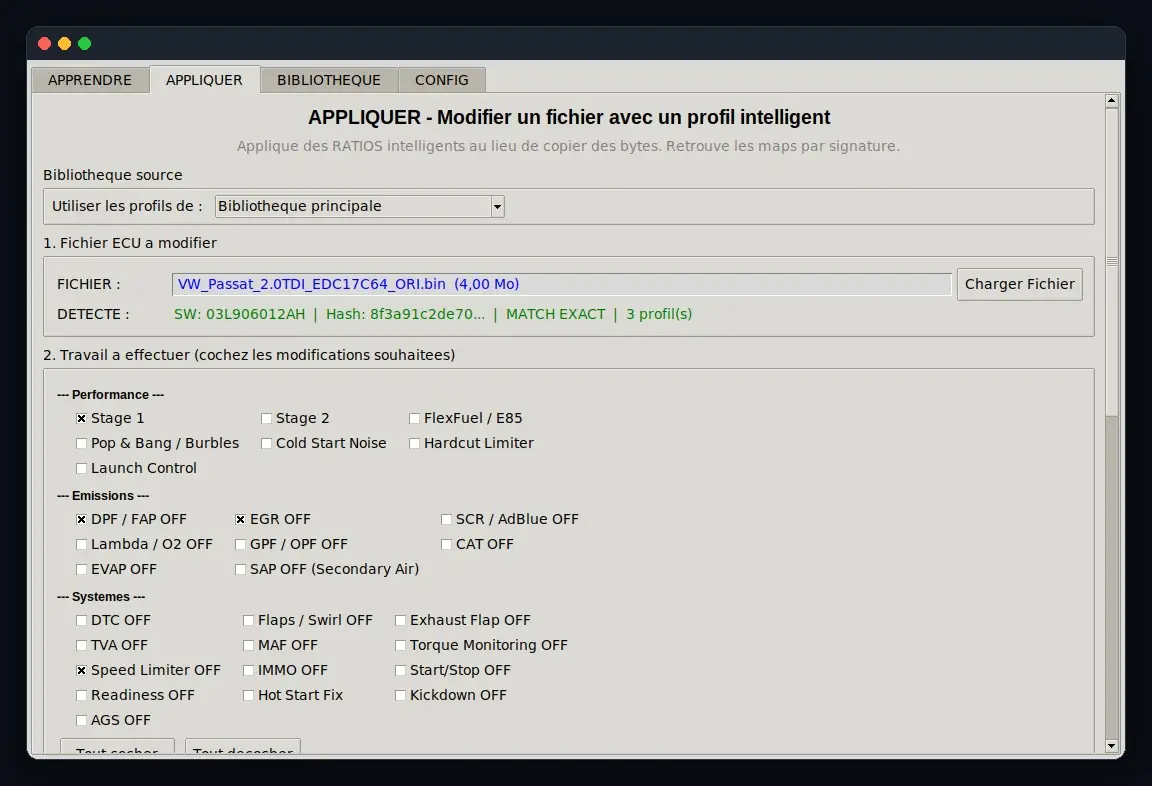Screen dimensions: 1152x786
Task: Tick the MAF OFF checkbox
Action: [x=248, y=646]
